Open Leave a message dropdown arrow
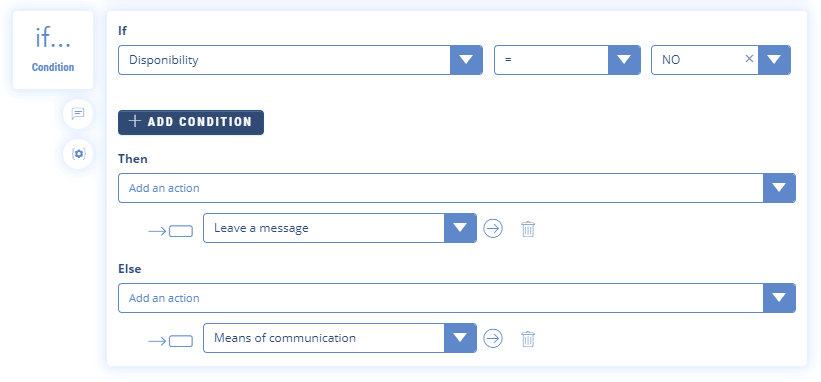The height and width of the screenshot is (382, 821). [x=460, y=228]
